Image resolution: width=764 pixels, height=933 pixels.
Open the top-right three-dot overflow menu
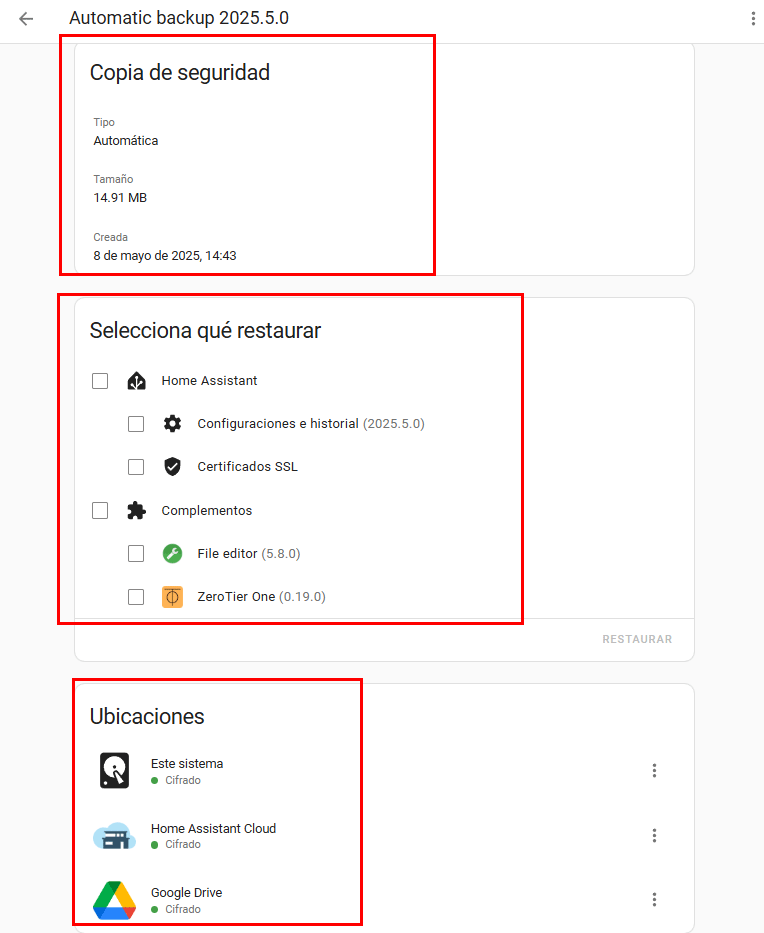(752, 19)
